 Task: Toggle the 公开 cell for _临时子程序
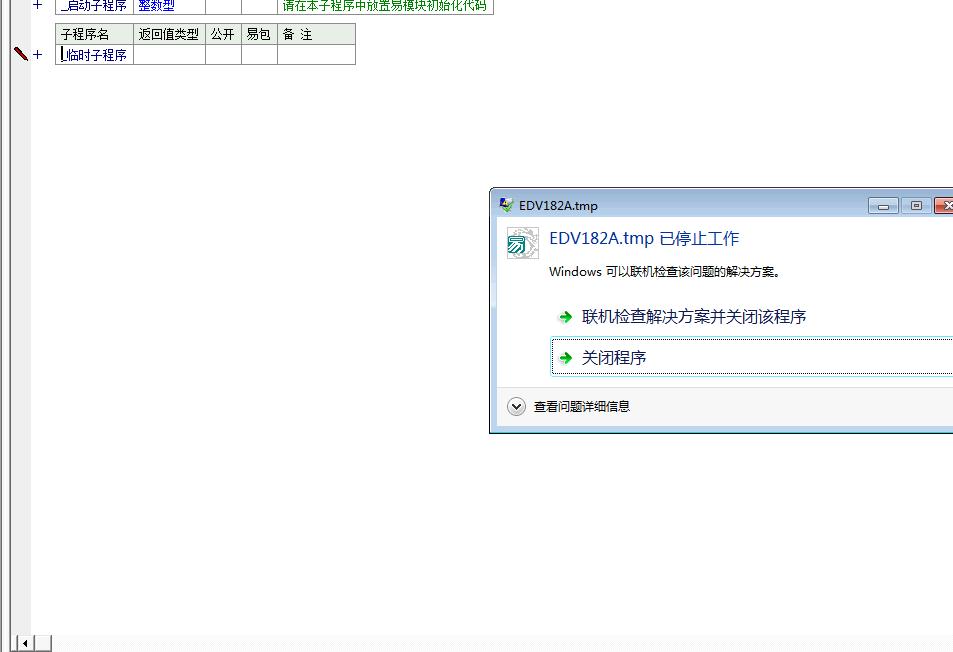[223, 55]
